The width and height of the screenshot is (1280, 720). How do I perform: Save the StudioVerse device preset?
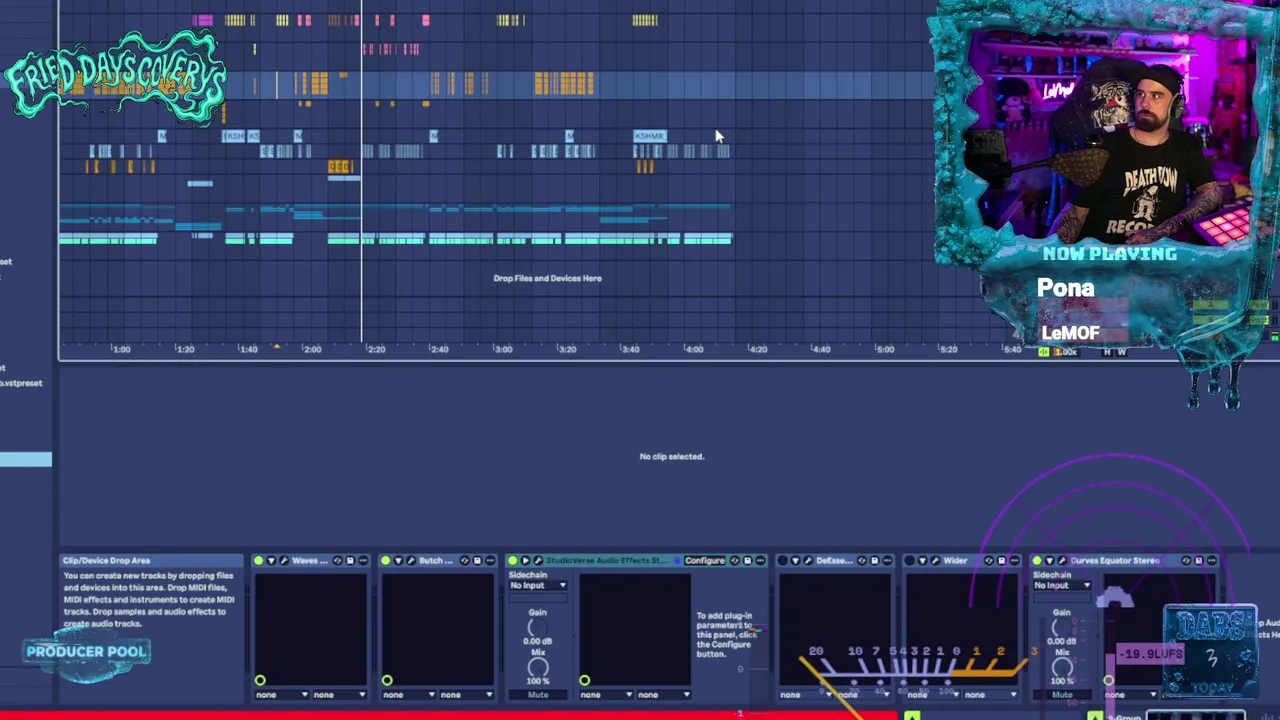(x=747, y=560)
